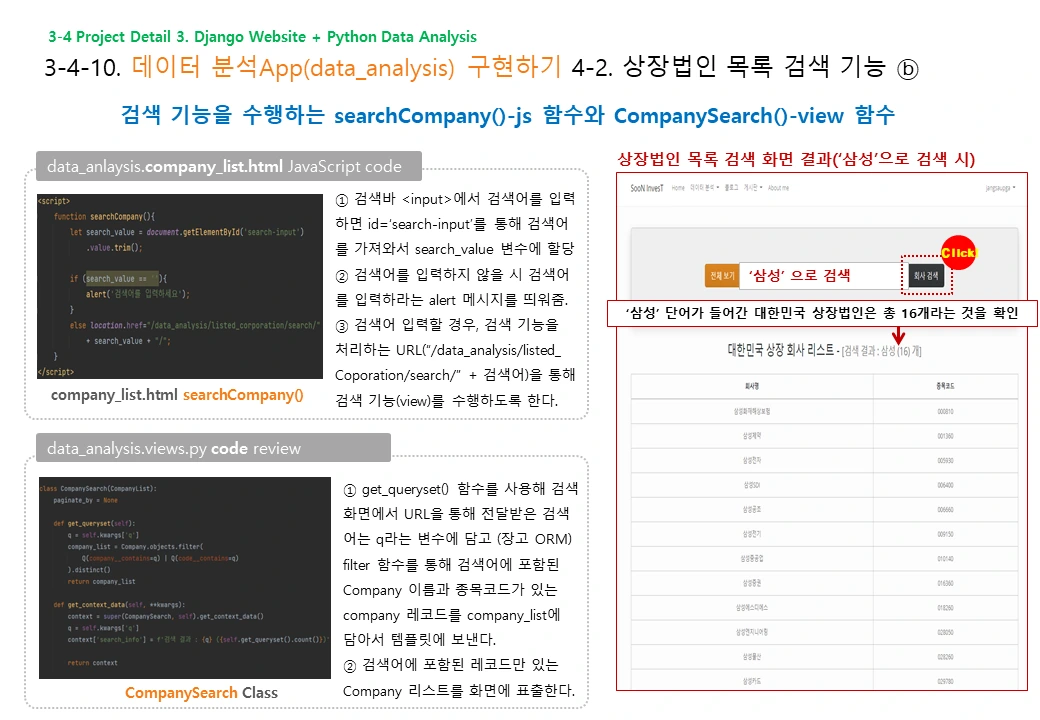
Task: Open the 블로그 navbar item
Action: coord(731,188)
